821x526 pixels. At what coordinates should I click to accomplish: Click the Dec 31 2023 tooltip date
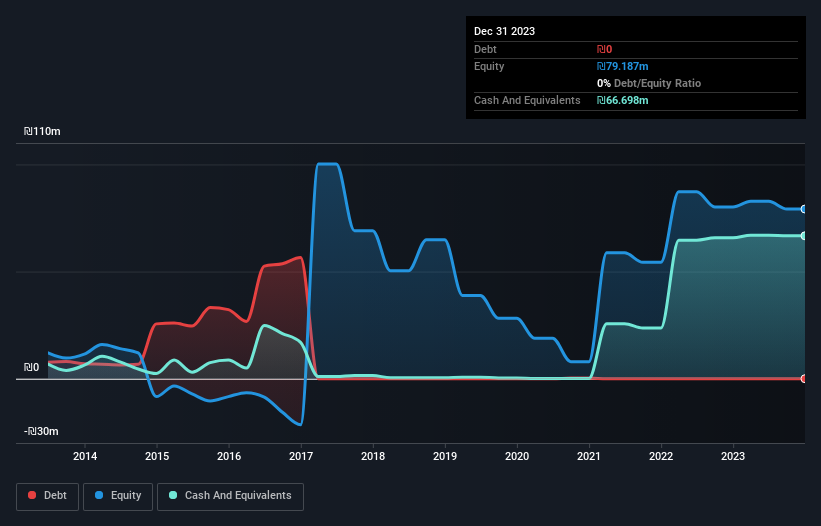504,31
